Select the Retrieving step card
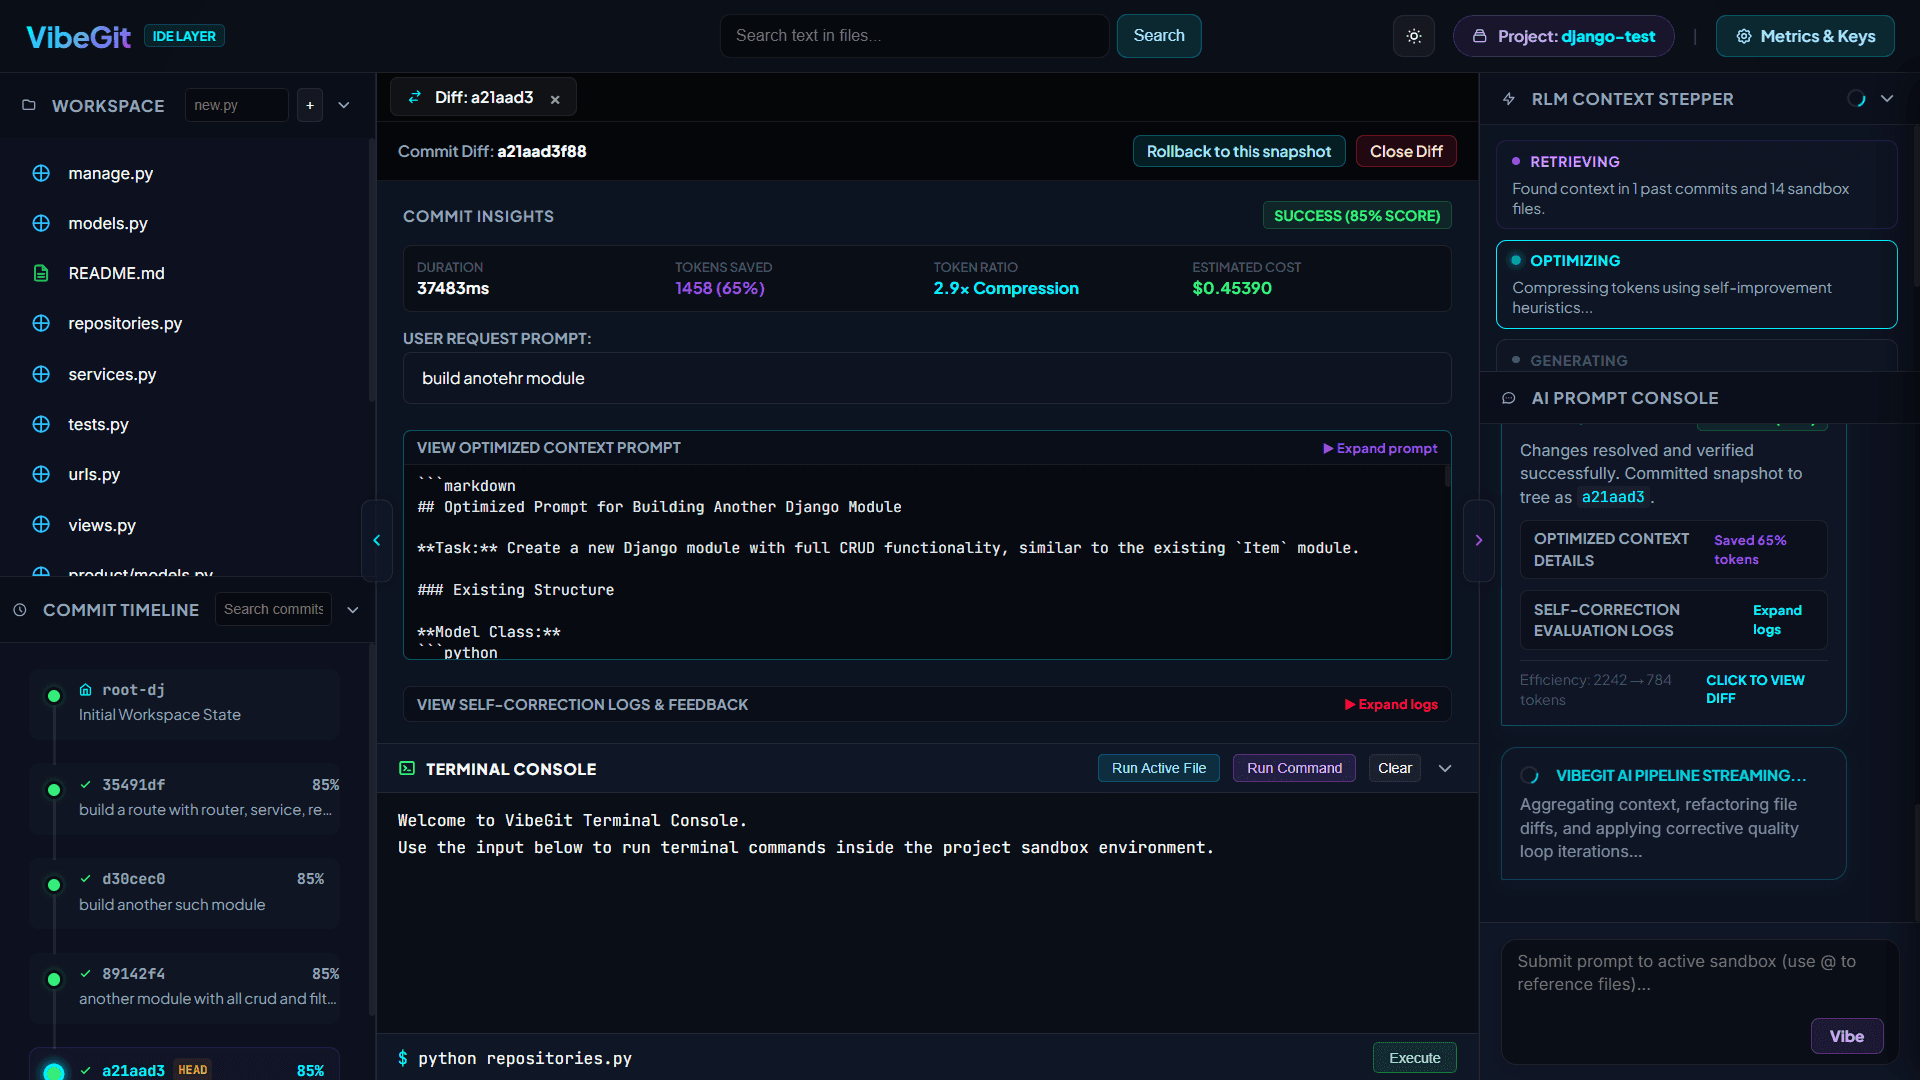Screen dimensions: 1920x1080 tap(1696, 184)
